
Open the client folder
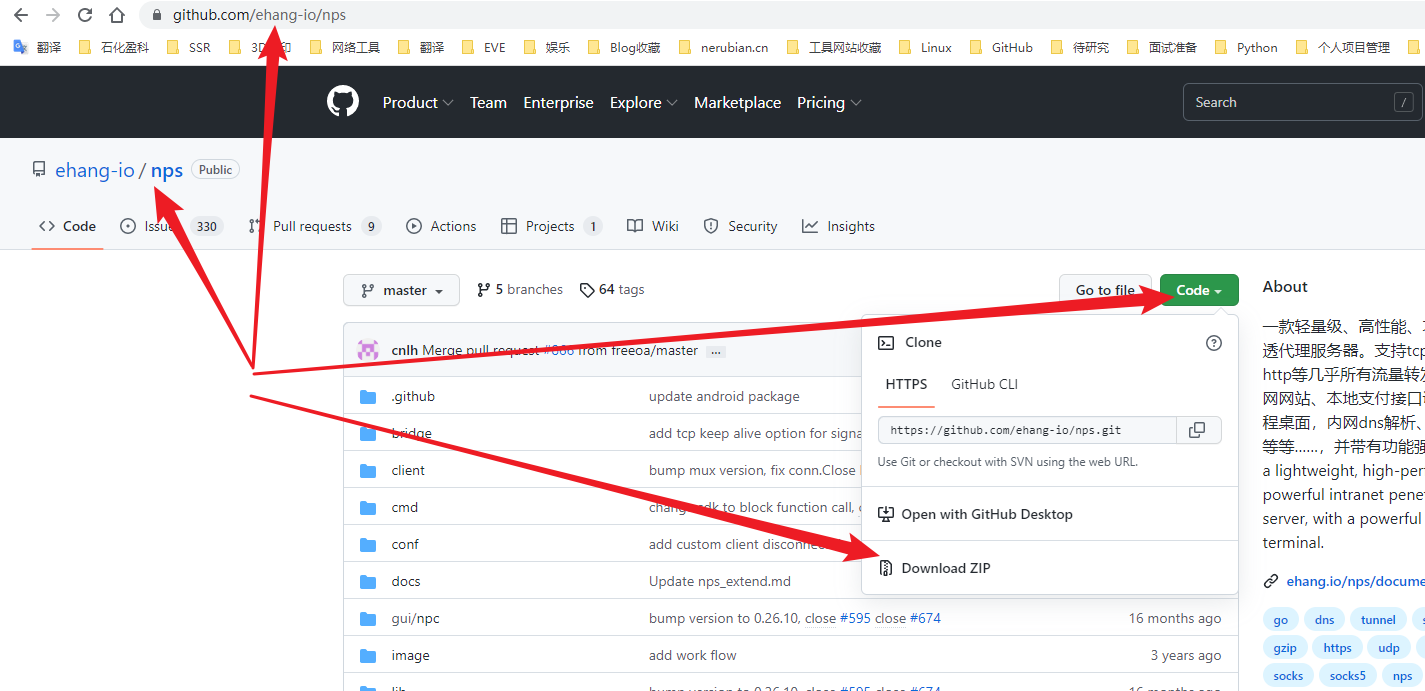[408, 470]
